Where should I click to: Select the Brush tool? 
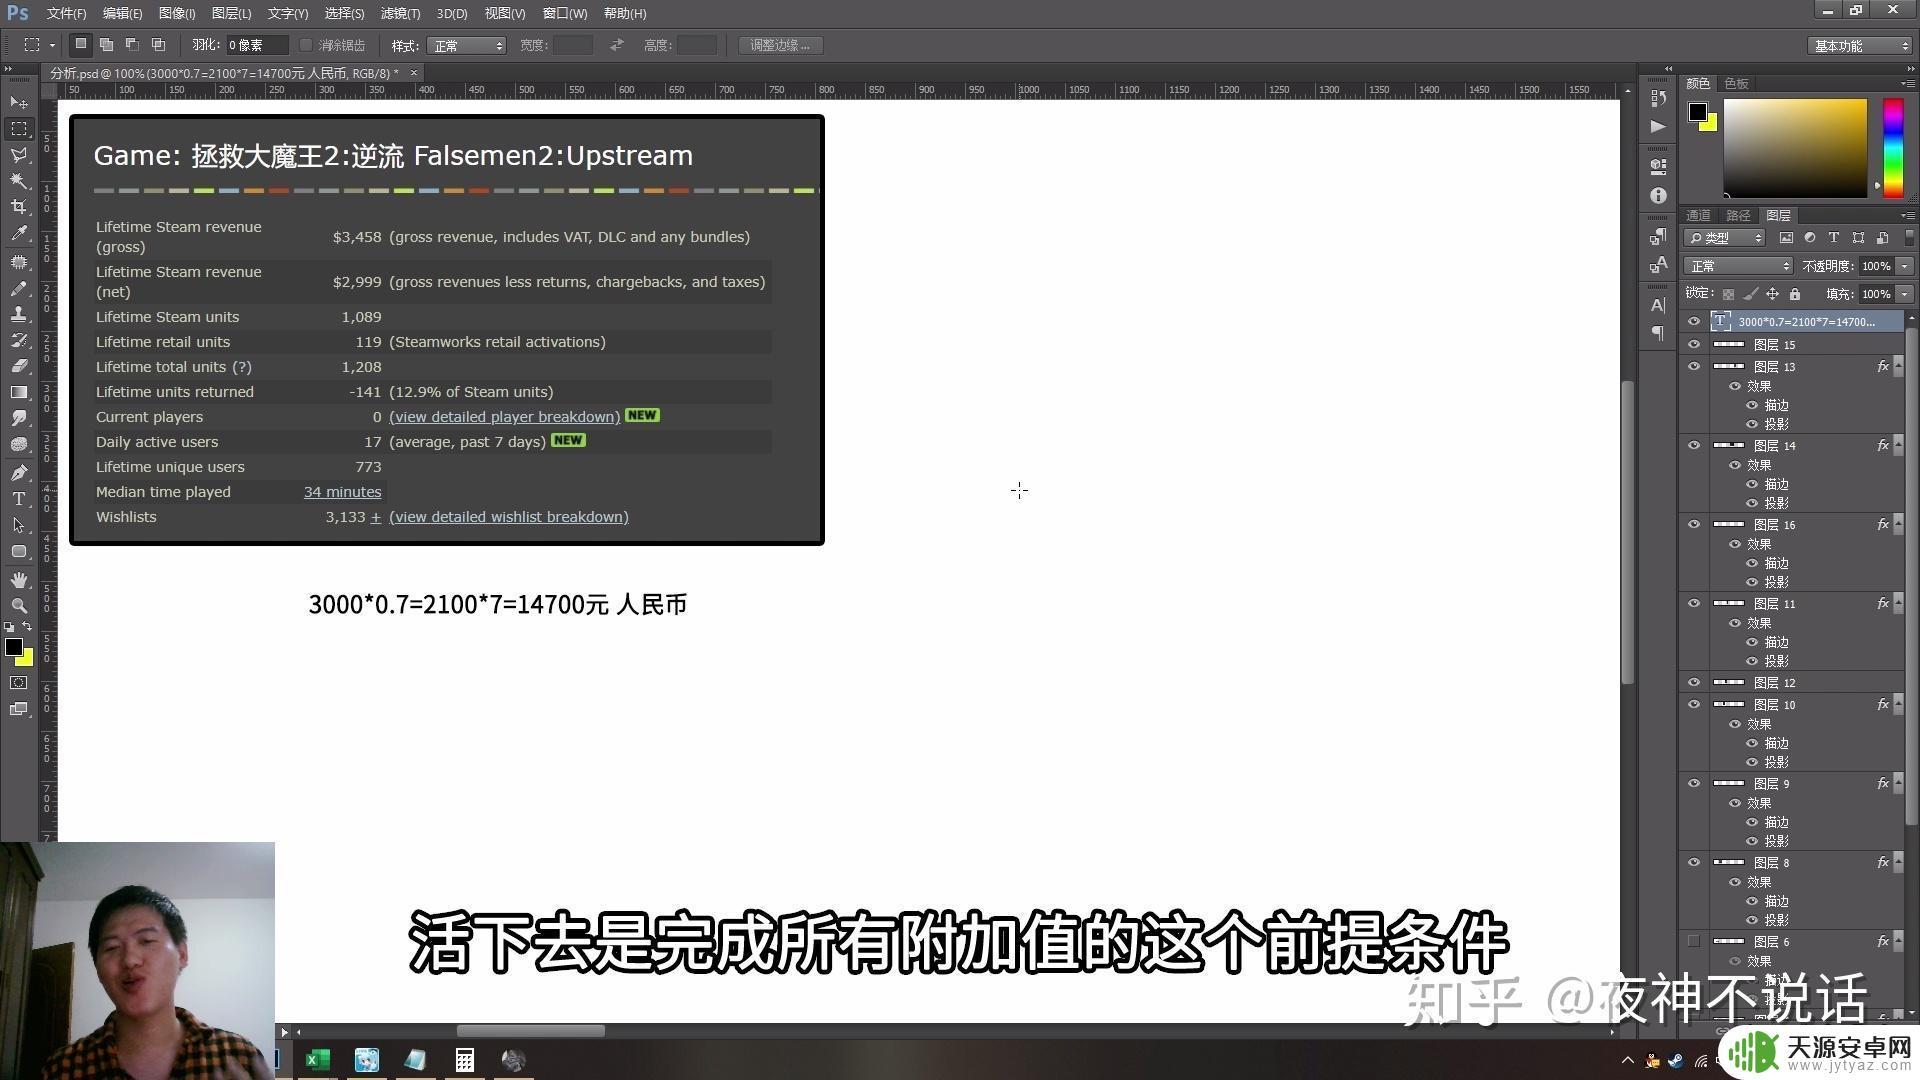click(19, 288)
